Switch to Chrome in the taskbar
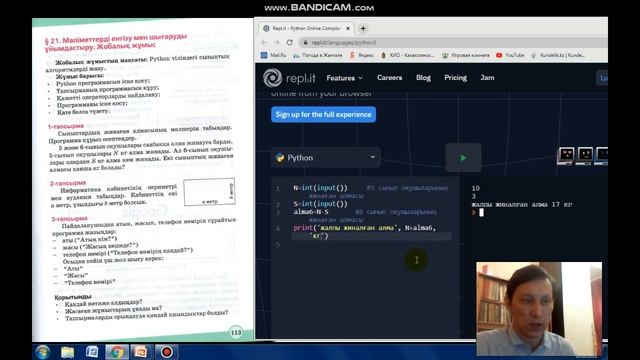Viewport: 640px width, 360px height. click(117, 352)
